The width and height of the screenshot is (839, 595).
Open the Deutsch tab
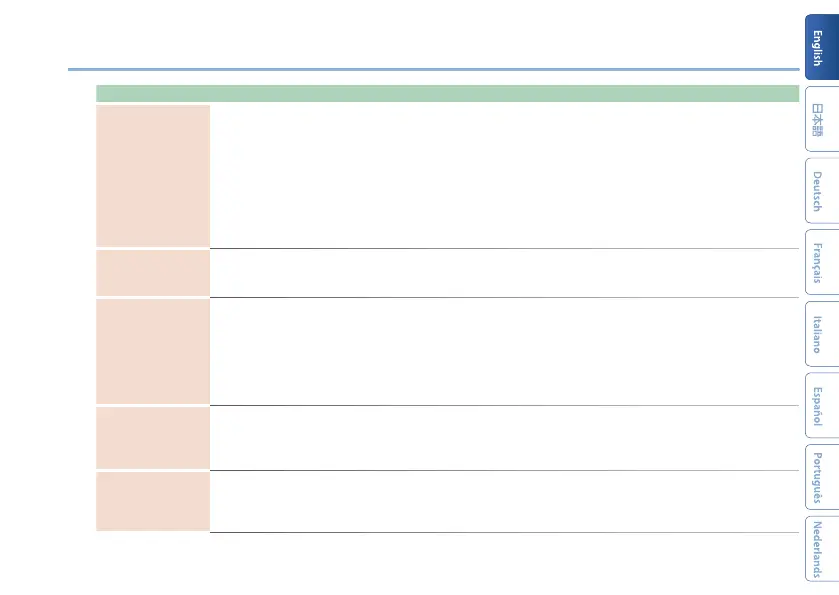pos(819,191)
